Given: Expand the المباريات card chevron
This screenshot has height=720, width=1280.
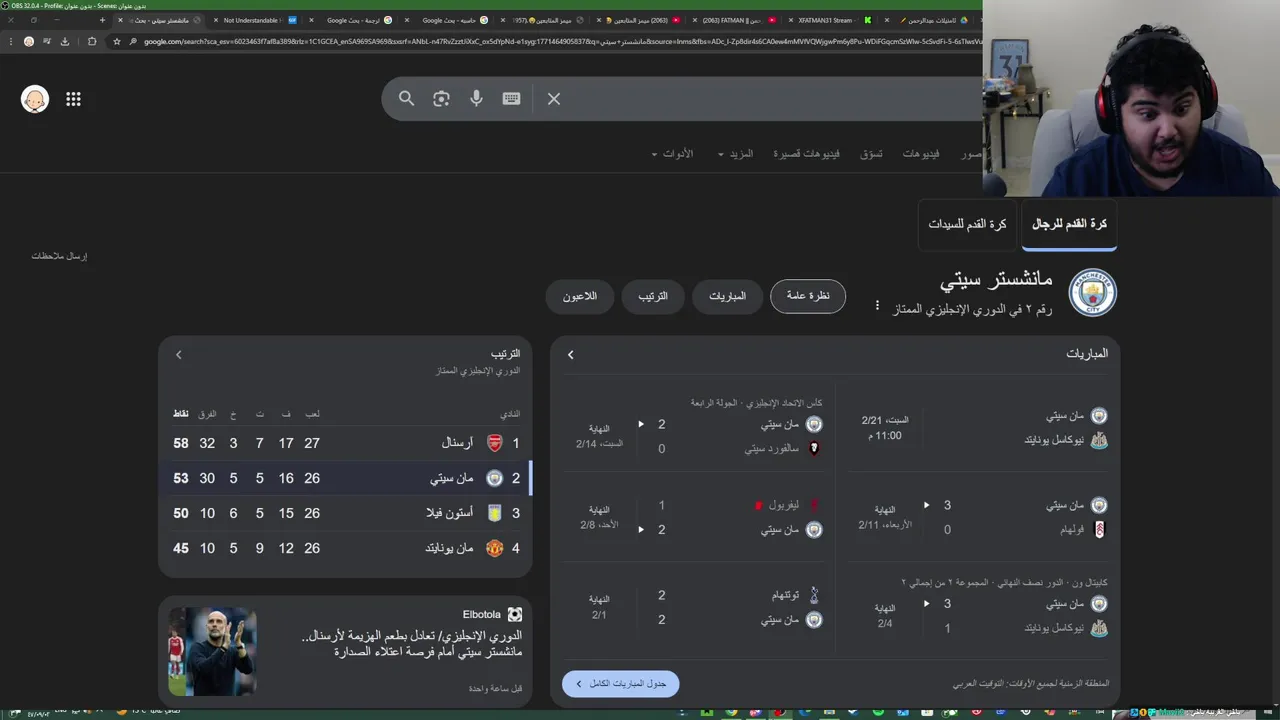Looking at the screenshot, I should 571,354.
